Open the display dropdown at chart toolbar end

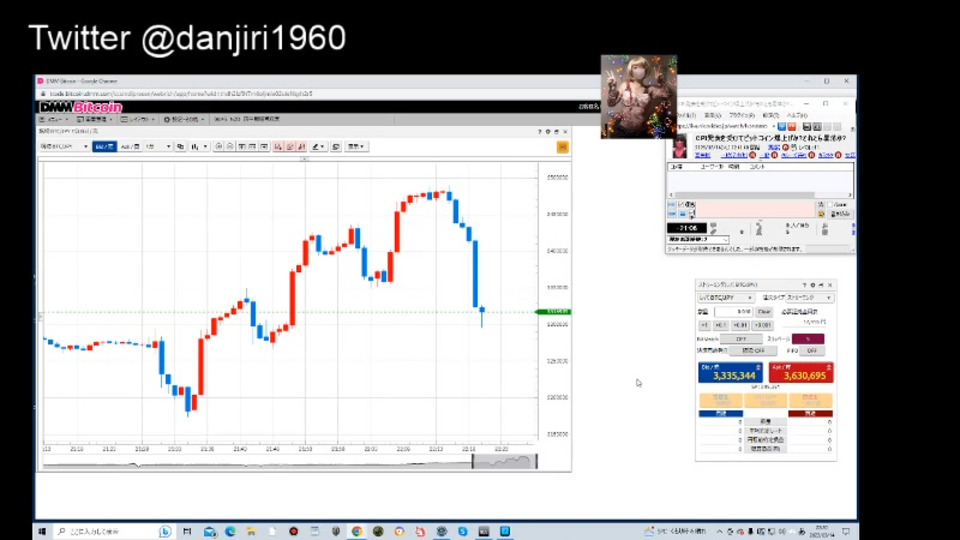[356, 147]
